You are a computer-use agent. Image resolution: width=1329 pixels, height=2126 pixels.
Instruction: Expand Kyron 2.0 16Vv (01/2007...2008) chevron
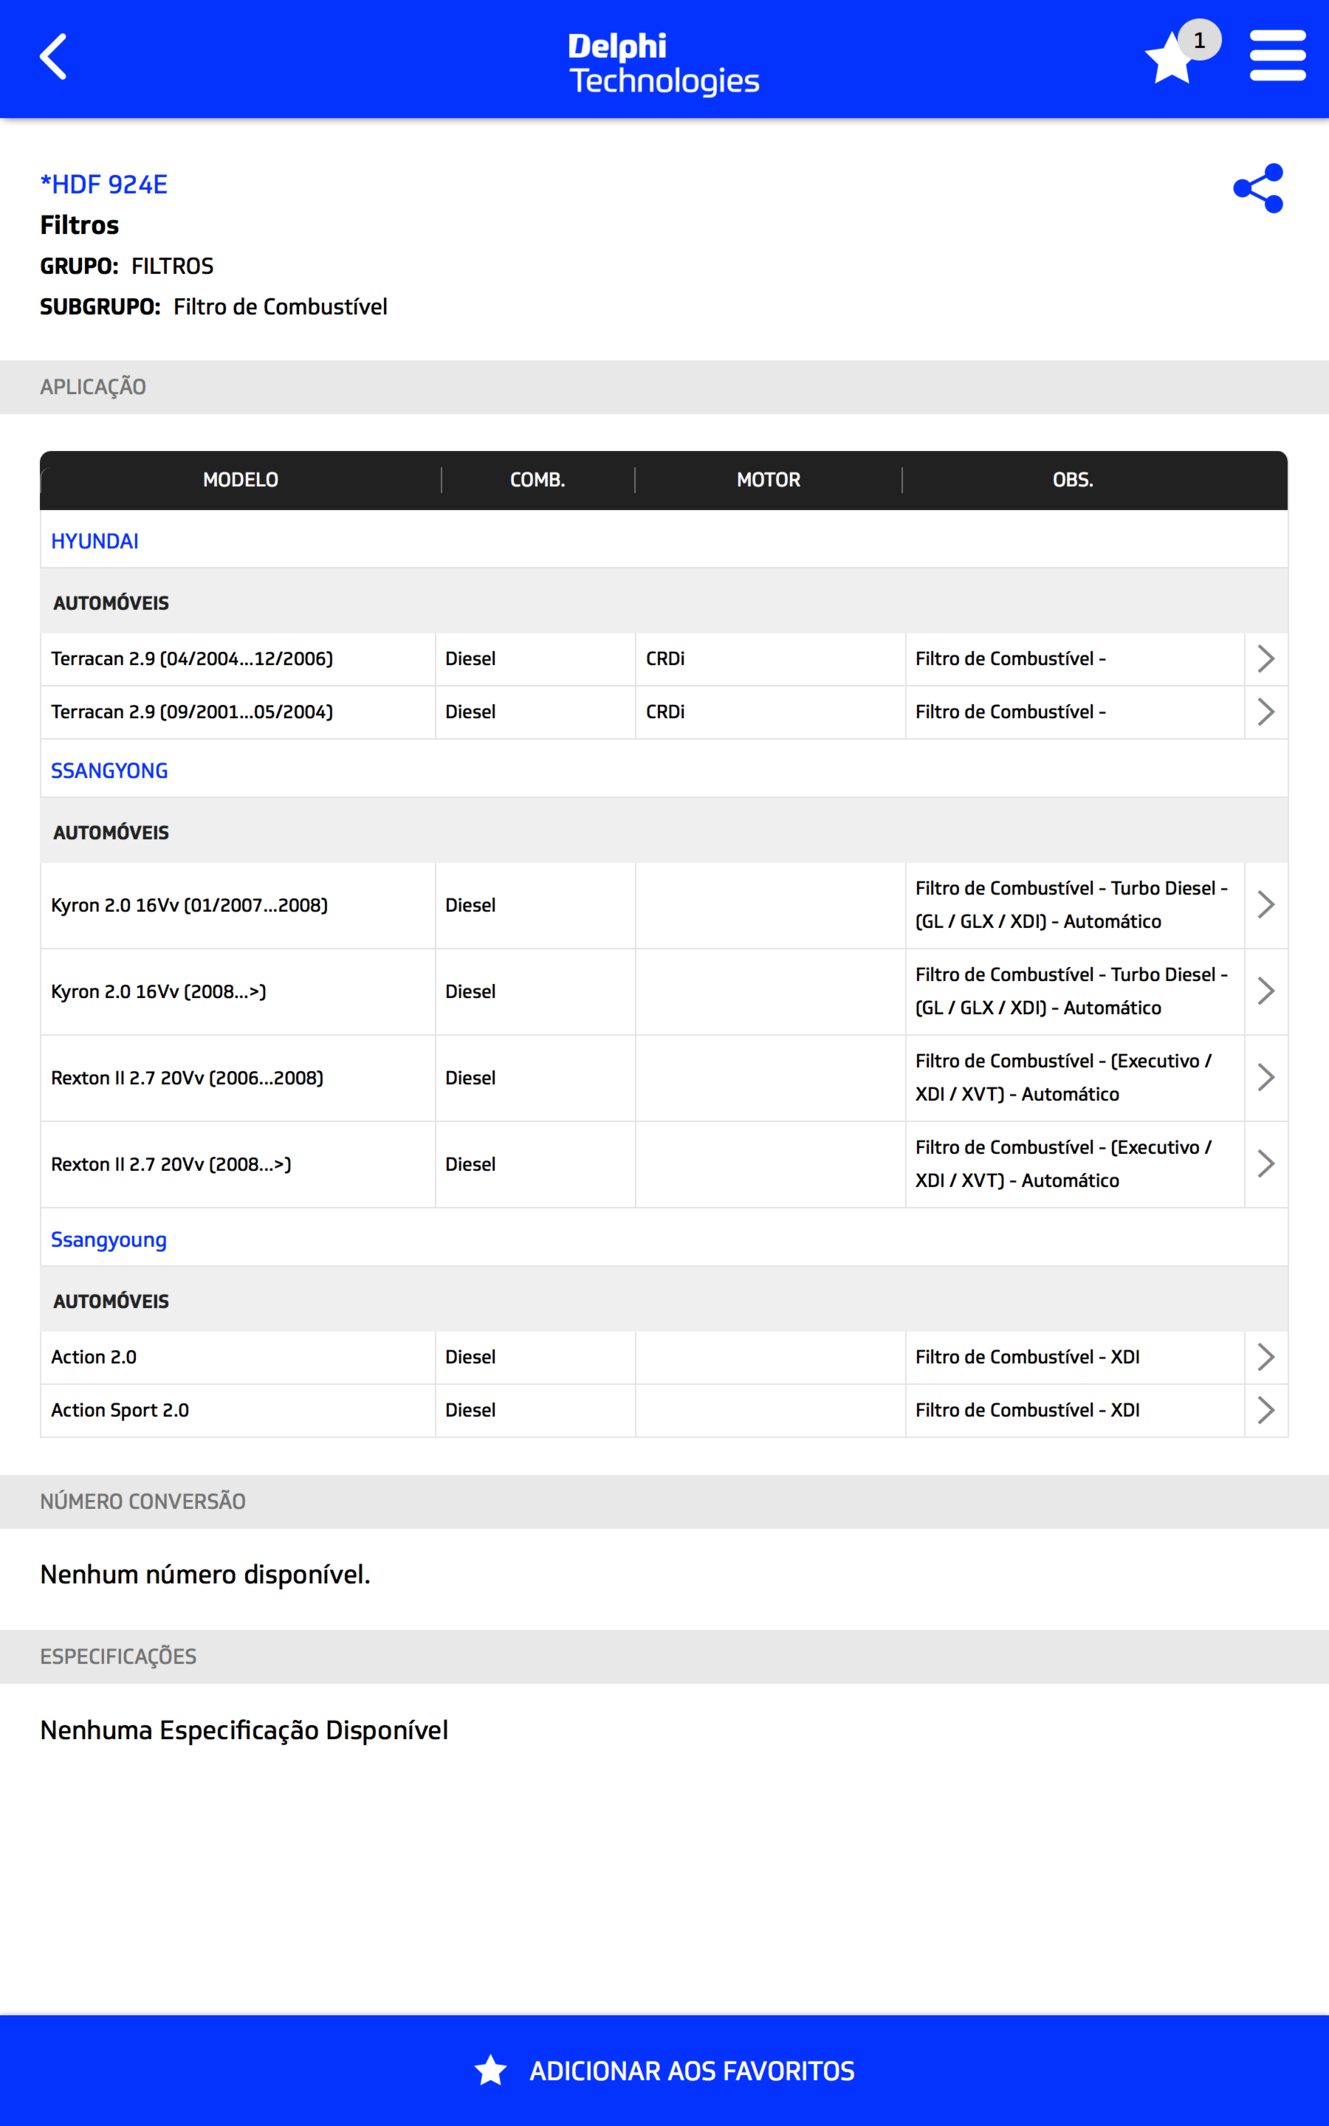(1265, 905)
